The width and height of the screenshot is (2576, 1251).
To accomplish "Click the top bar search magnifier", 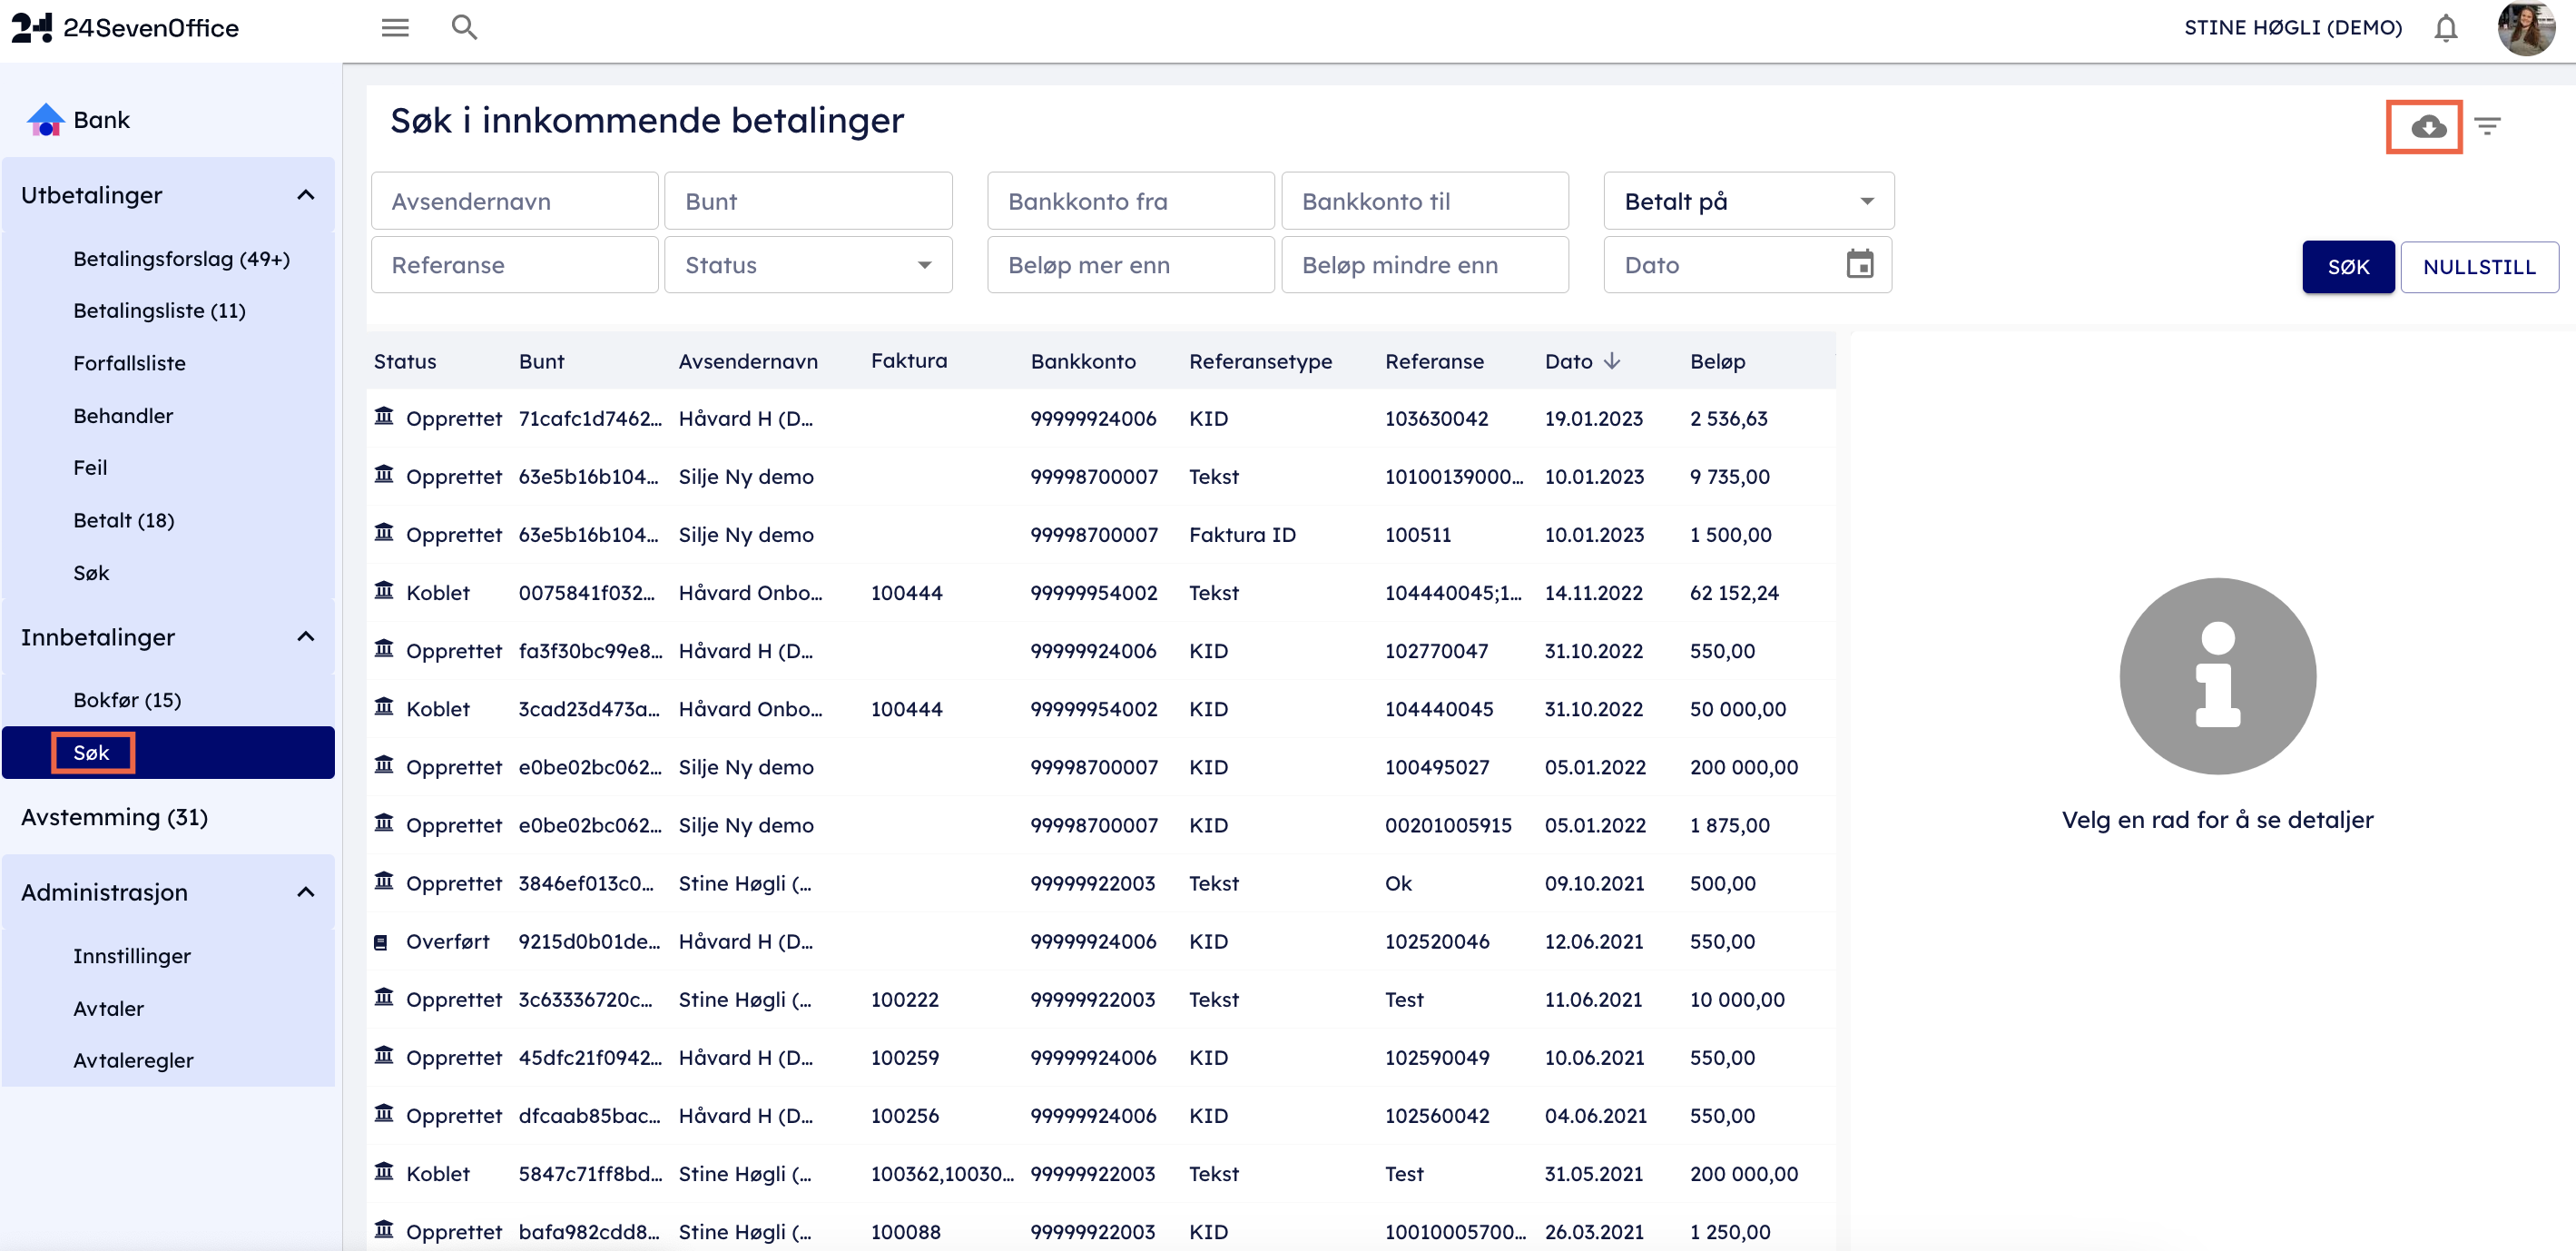I will (x=464, y=28).
